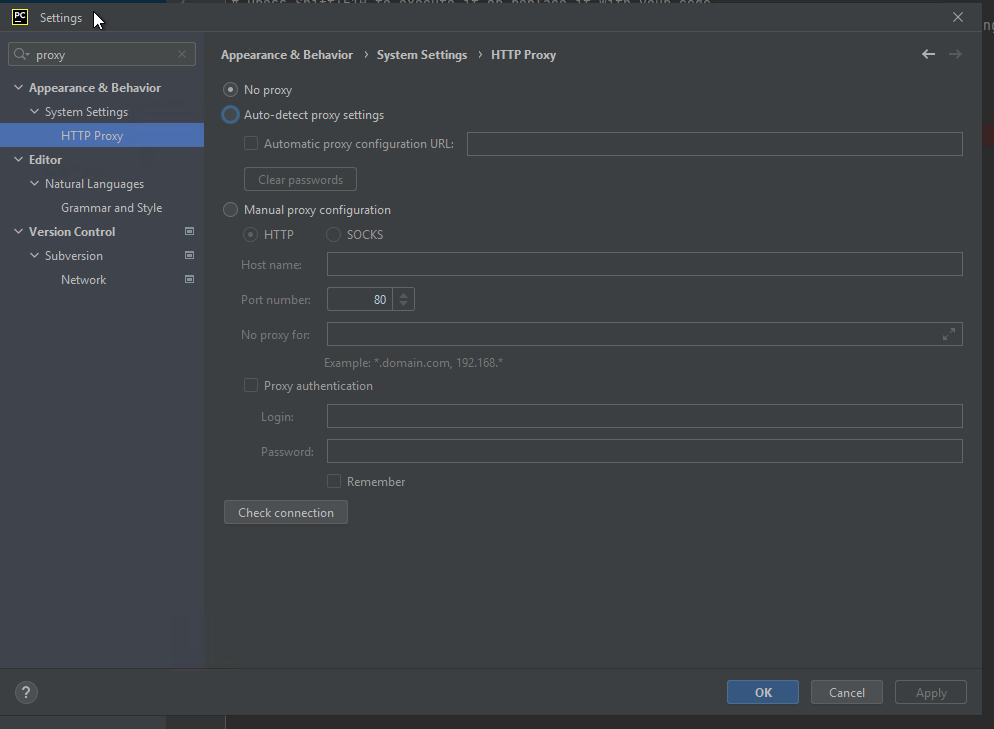Collapse the Editor tree section
The height and width of the screenshot is (729, 994).
tap(18, 160)
